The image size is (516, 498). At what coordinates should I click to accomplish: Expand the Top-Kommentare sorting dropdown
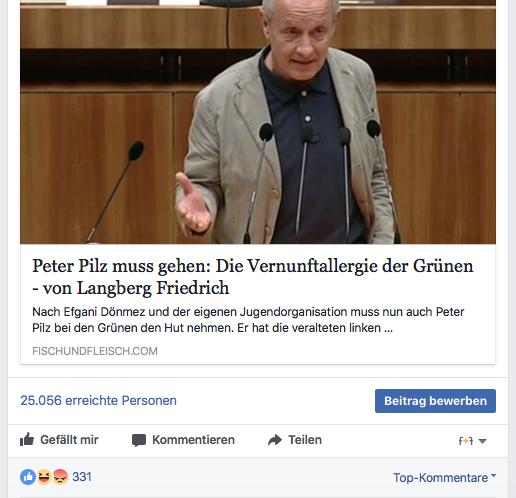point(444,478)
